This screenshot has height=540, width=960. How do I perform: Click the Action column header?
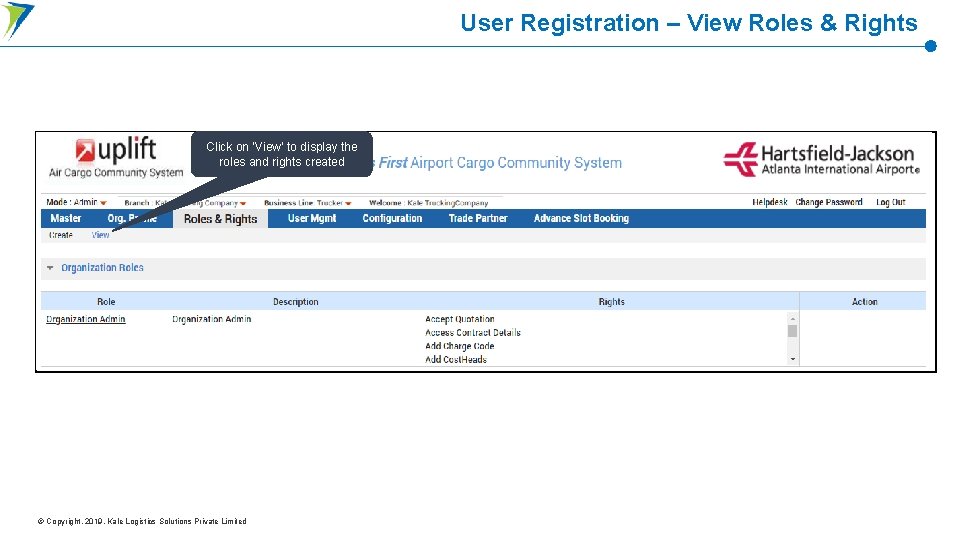[864, 301]
